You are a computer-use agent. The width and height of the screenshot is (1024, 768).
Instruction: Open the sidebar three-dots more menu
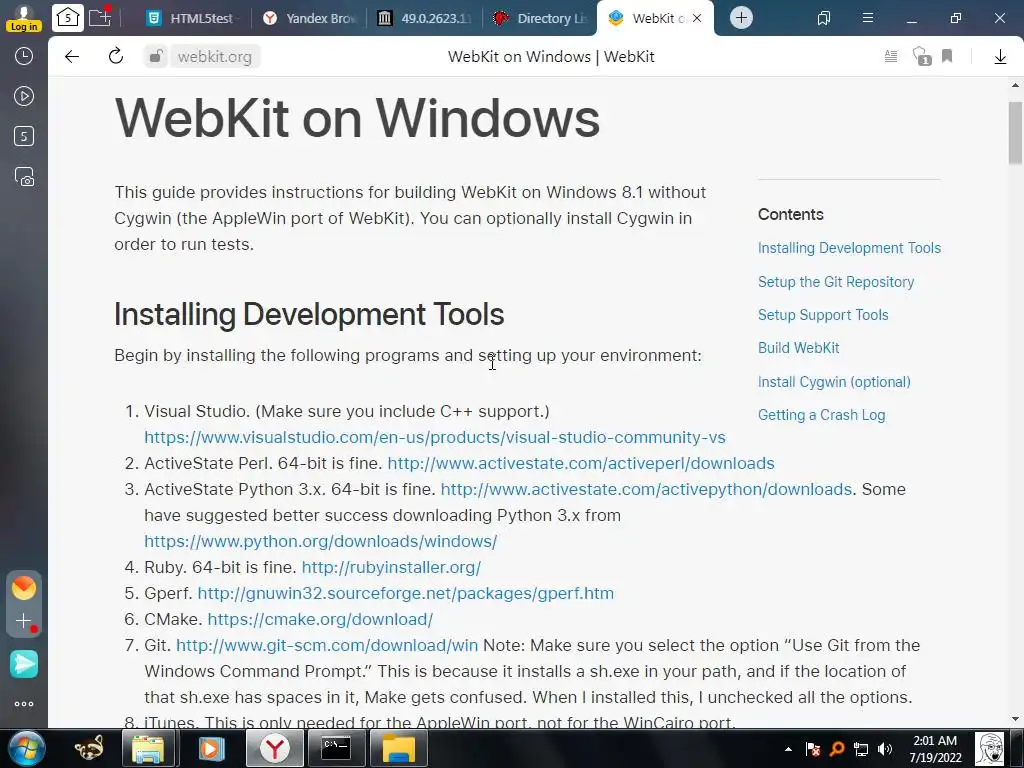[x=24, y=704]
